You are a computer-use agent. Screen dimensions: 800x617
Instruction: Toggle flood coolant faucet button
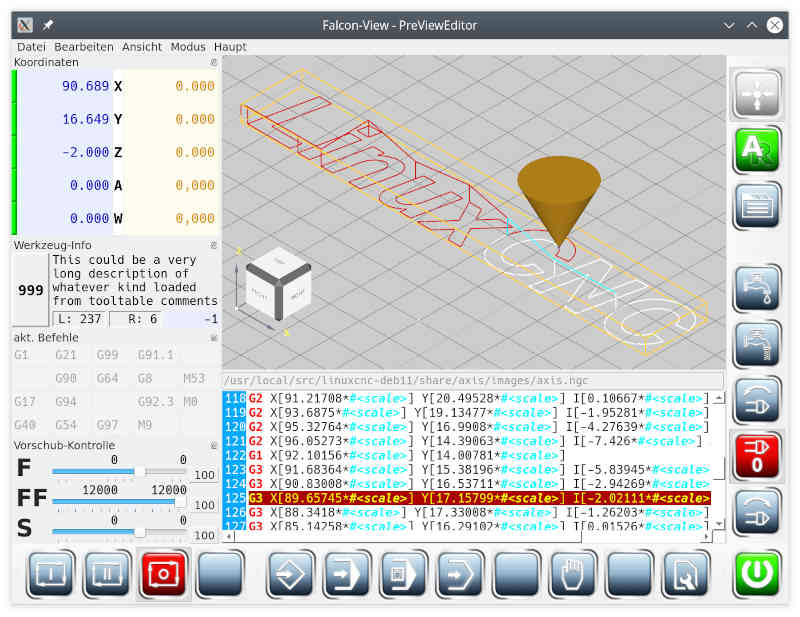[757, 288]
